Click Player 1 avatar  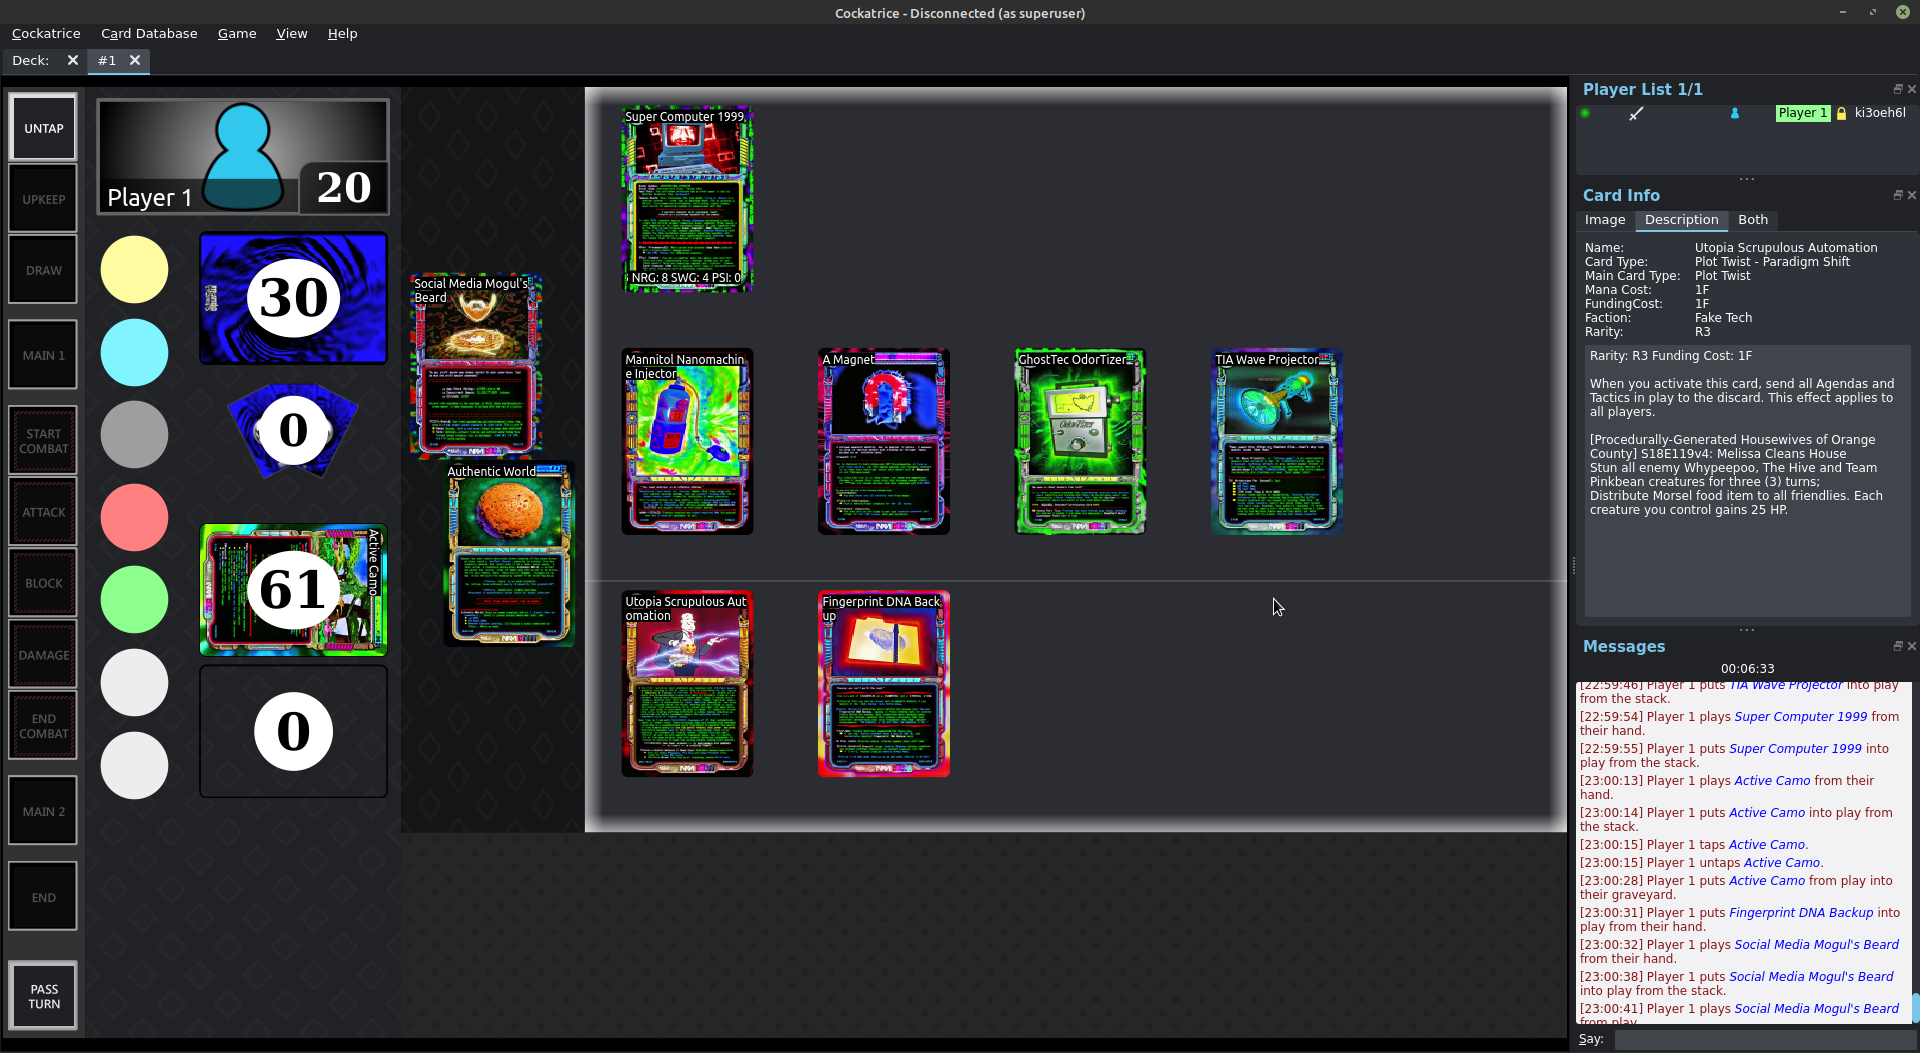point(243,156)
